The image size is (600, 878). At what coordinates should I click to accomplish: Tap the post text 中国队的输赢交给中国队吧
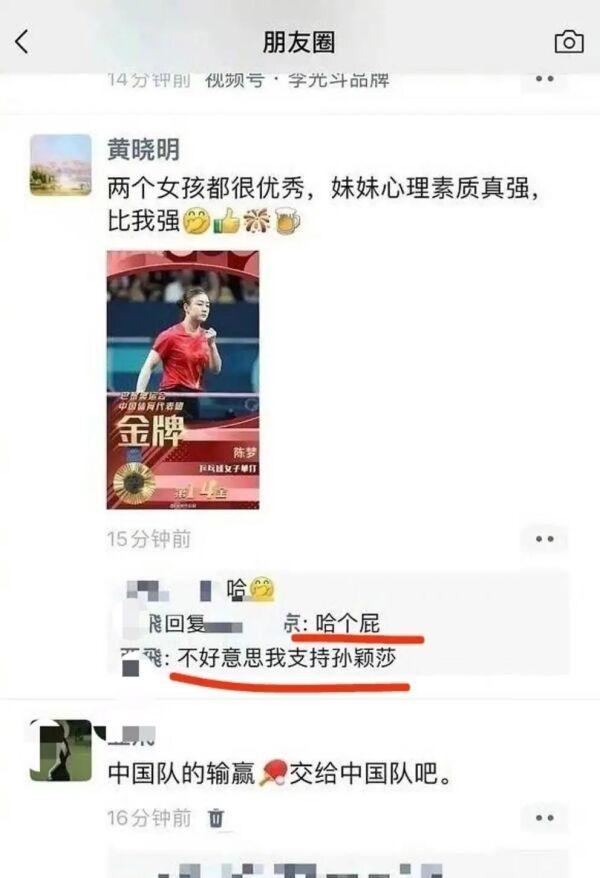[280, 773]
